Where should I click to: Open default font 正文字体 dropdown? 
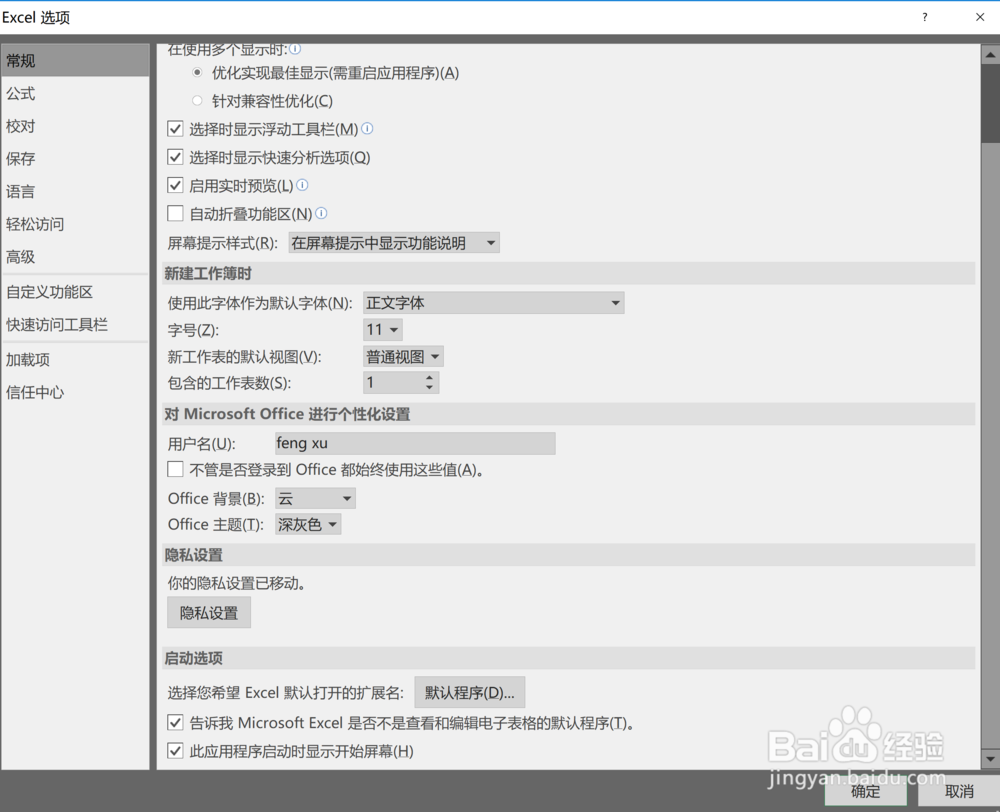pos(493,303)
